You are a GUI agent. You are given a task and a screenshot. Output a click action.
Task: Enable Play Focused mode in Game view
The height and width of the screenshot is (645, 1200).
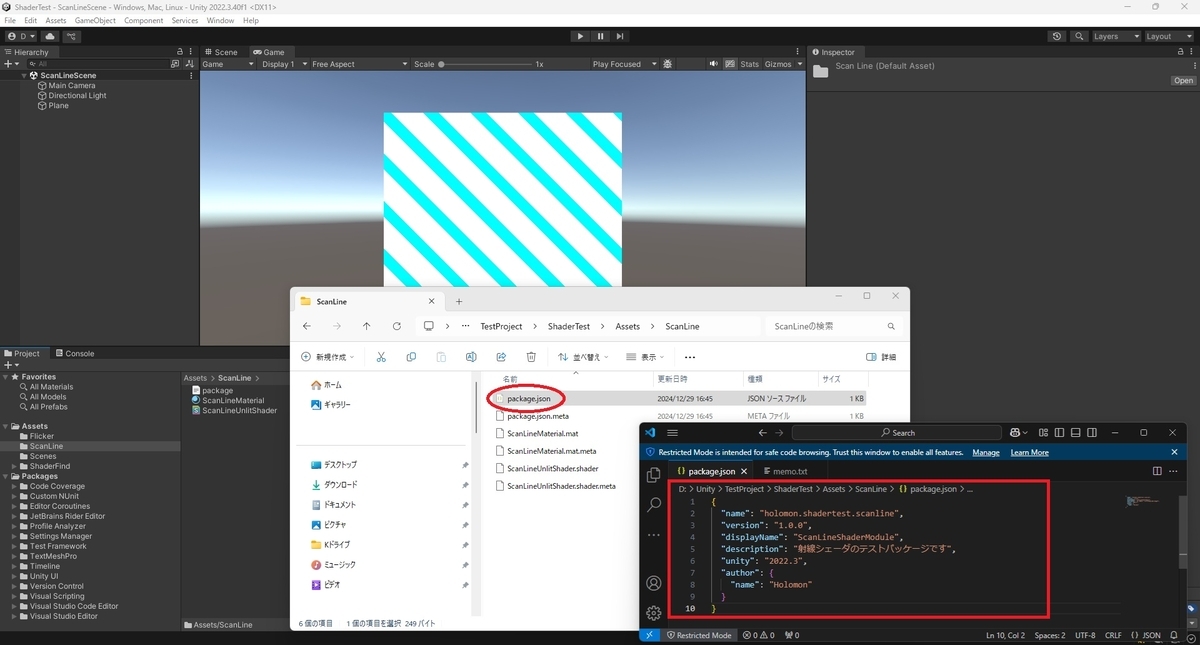[x=618, y=63]
